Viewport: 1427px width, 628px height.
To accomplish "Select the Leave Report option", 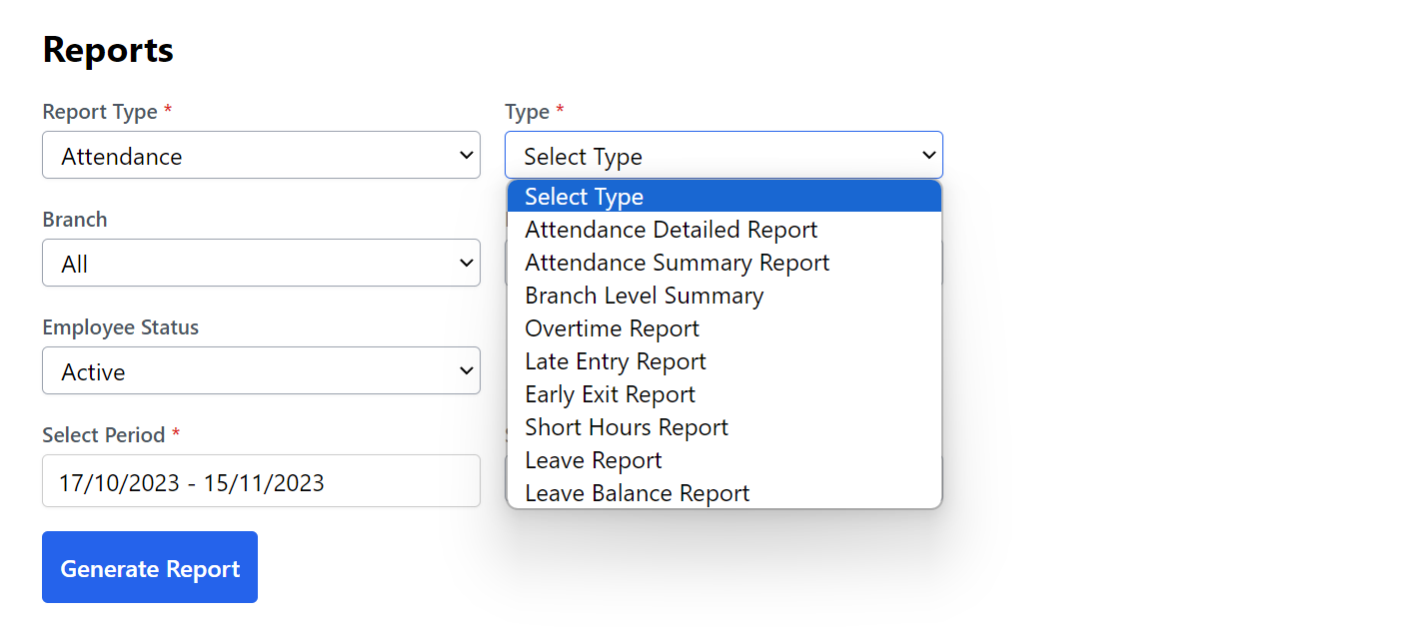I will [x=592, y=460].
